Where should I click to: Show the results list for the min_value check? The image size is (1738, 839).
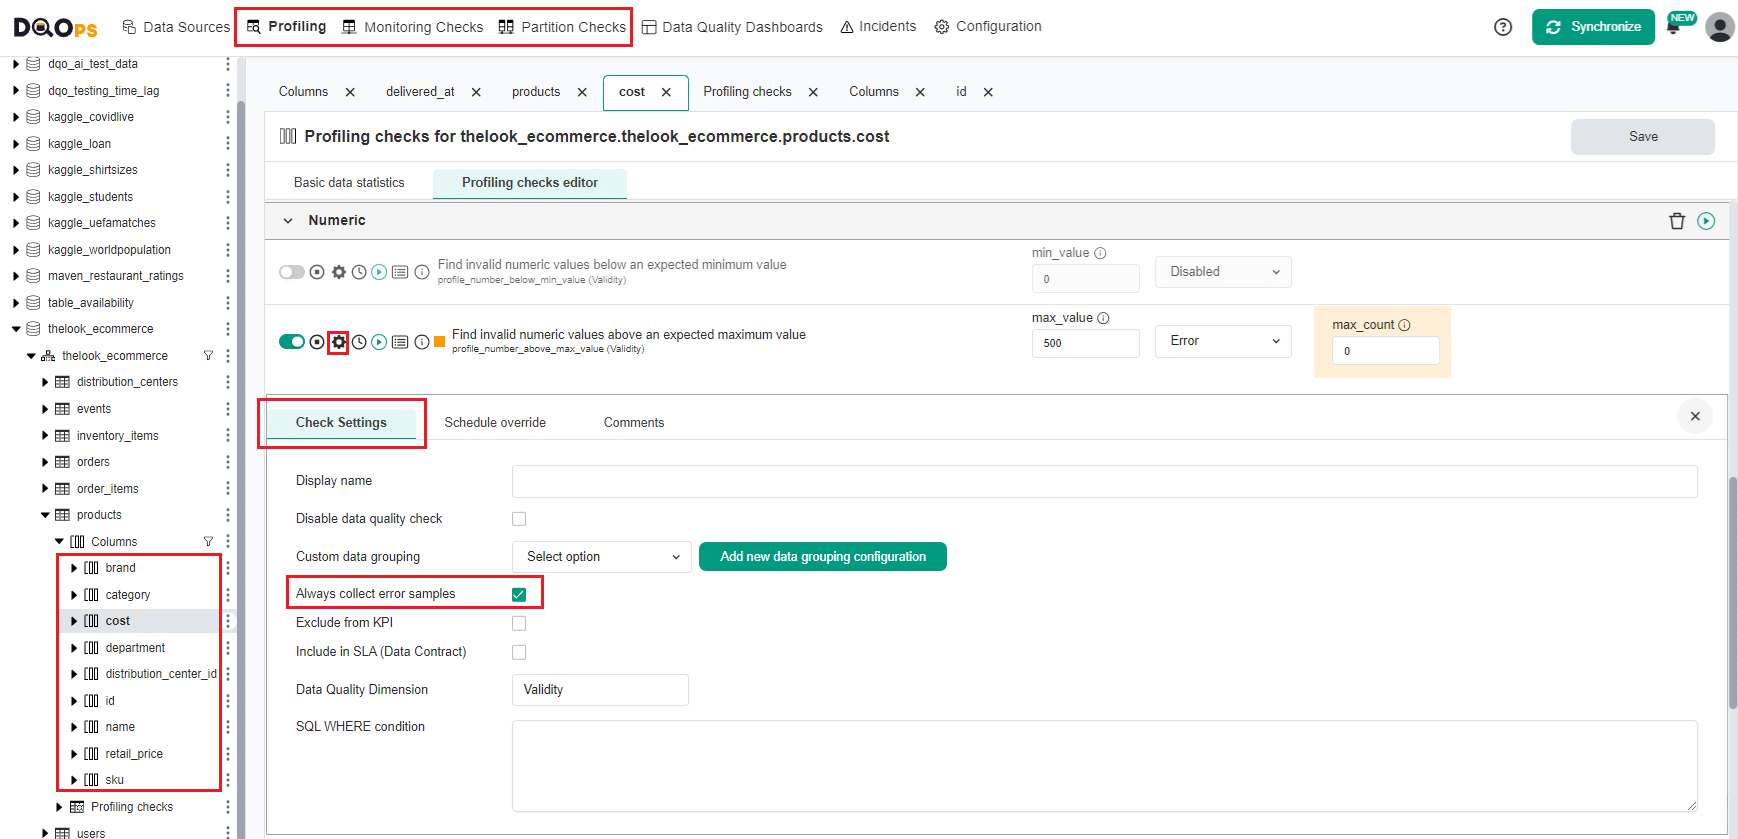400,272
